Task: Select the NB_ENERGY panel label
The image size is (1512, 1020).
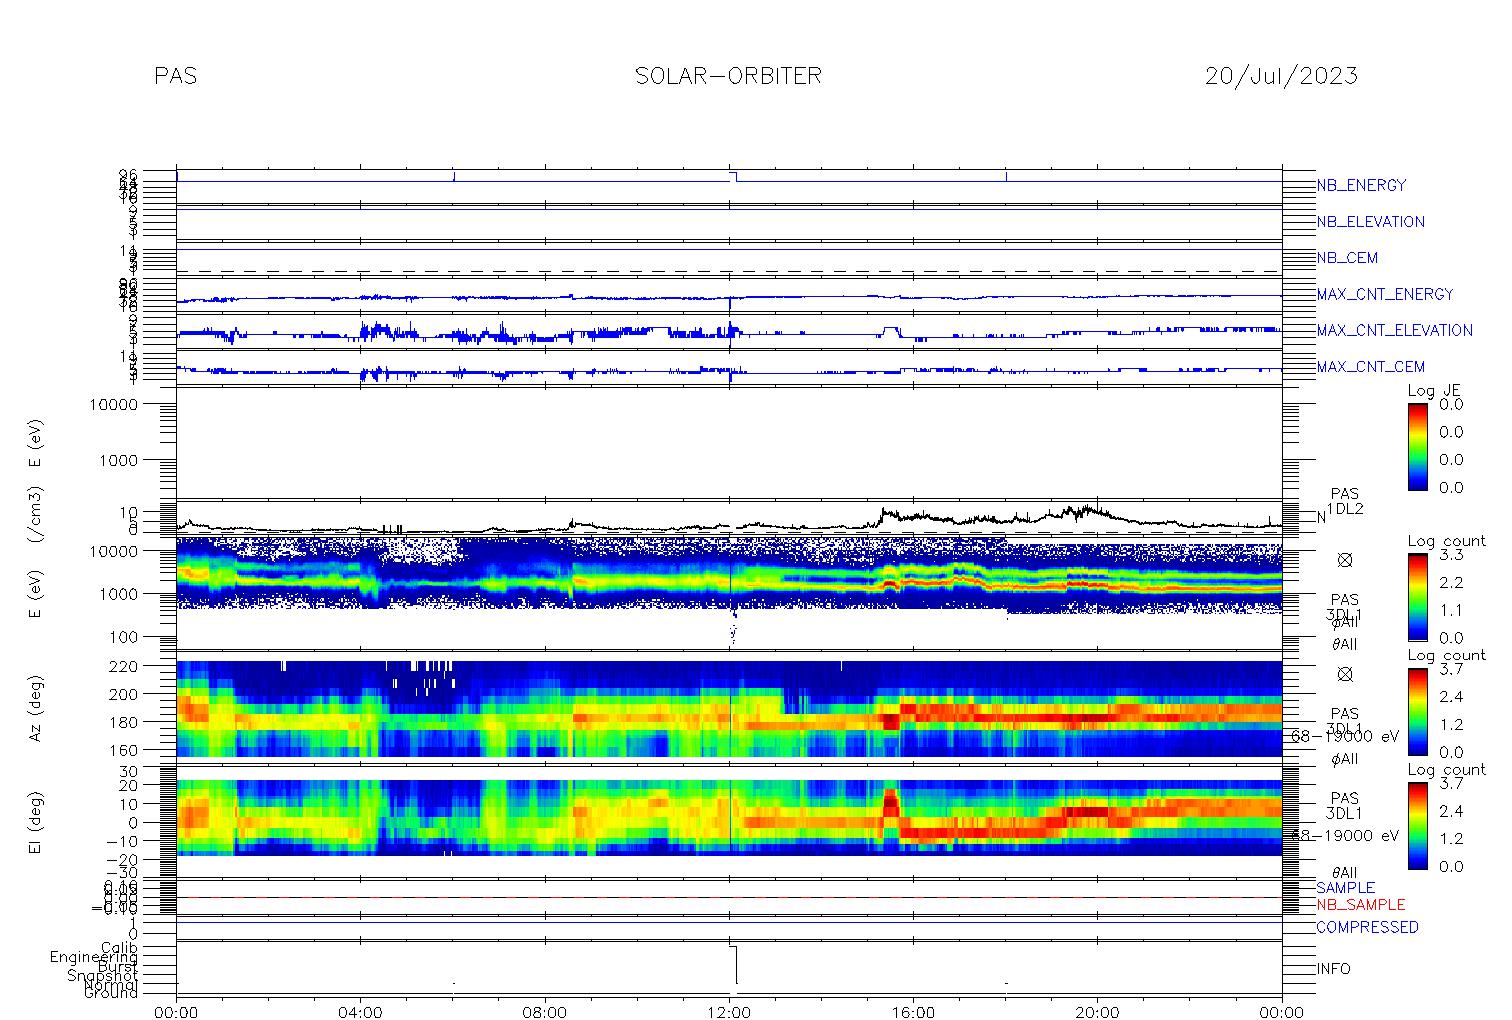Action: [x=1361, y=185]
